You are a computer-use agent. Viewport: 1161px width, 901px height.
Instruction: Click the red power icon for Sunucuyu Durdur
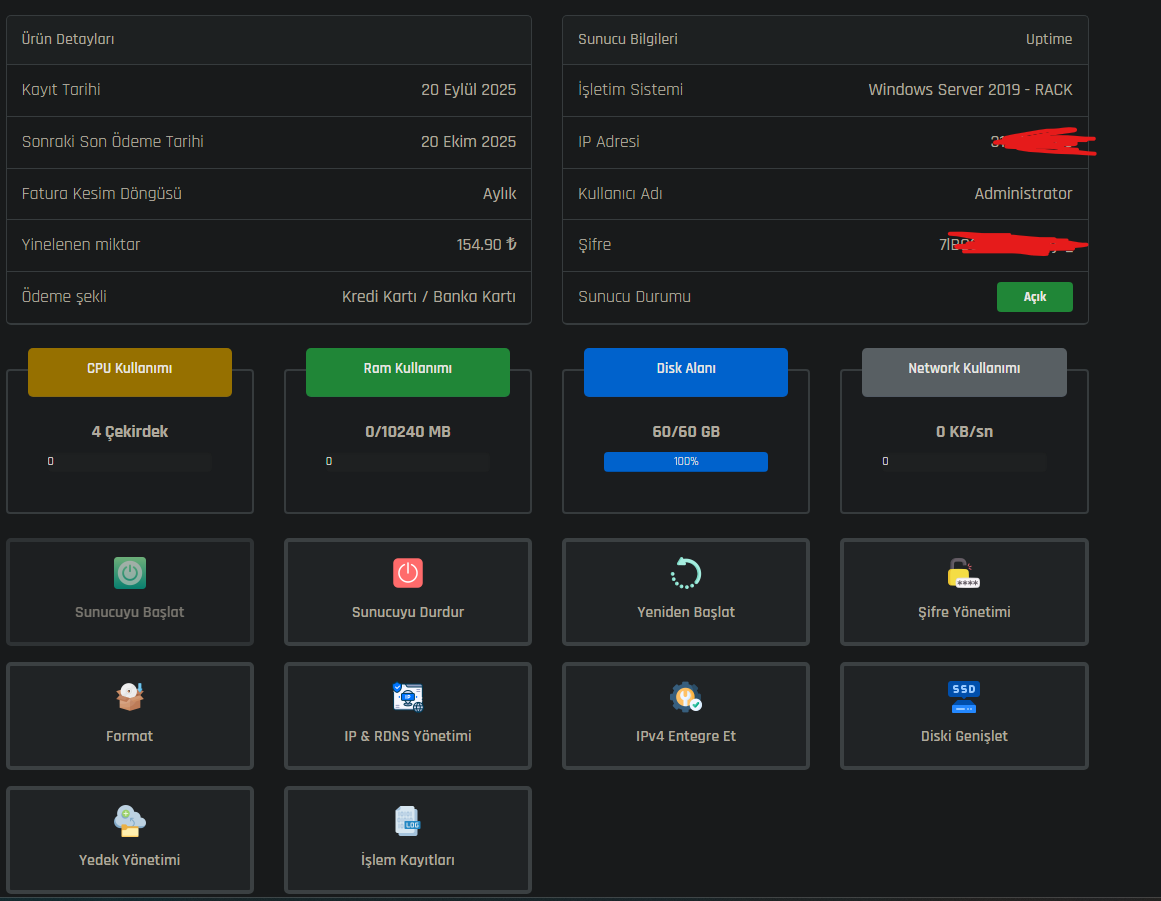click(407, 573)
